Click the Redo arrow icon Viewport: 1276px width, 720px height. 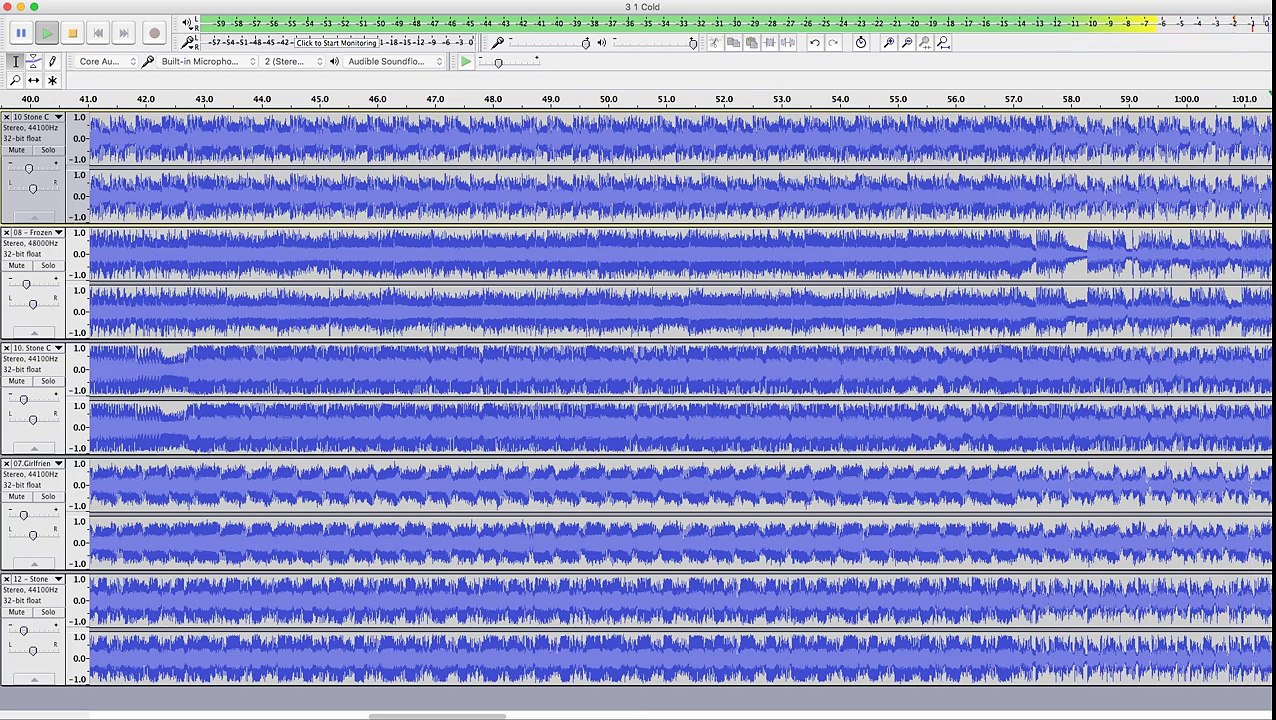click(x=833, y=43)
